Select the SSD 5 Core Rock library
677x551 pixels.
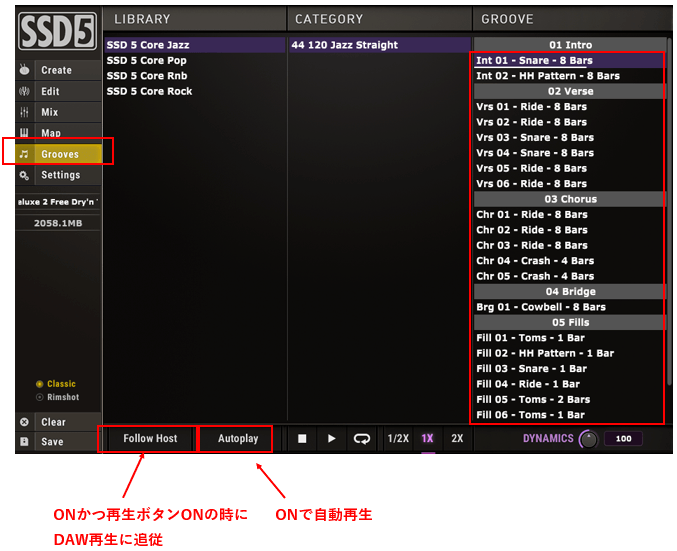point(195,91)
